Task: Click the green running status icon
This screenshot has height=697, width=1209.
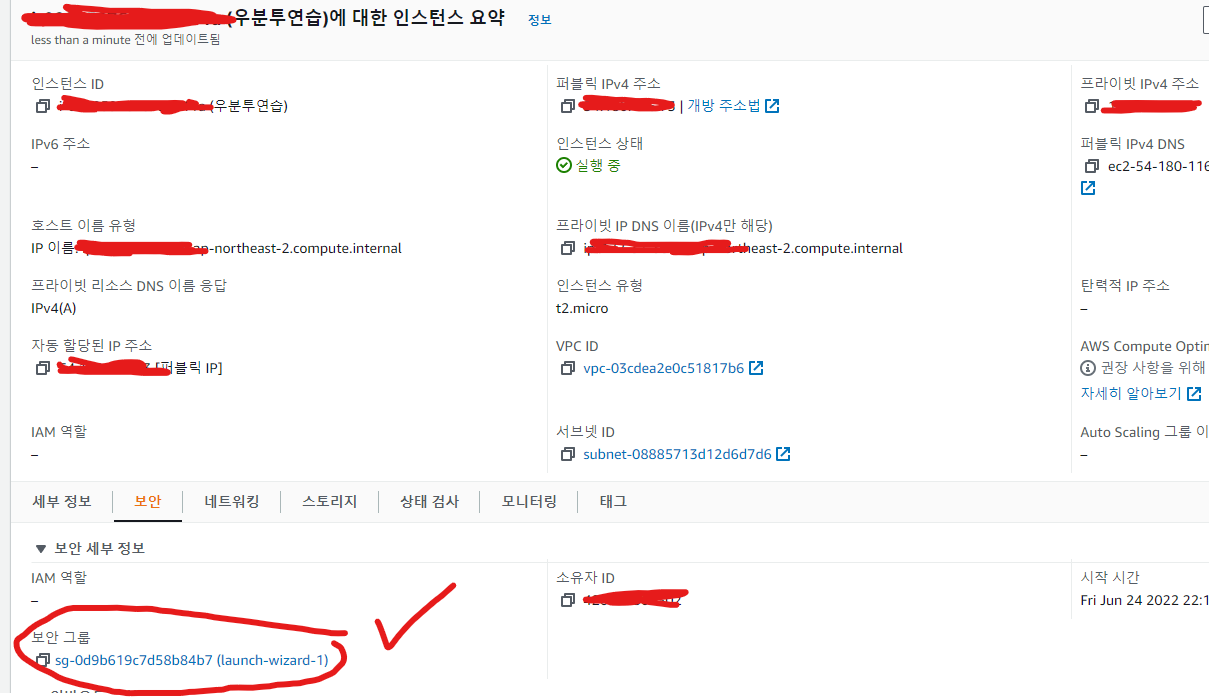Action: click(564, 165)
